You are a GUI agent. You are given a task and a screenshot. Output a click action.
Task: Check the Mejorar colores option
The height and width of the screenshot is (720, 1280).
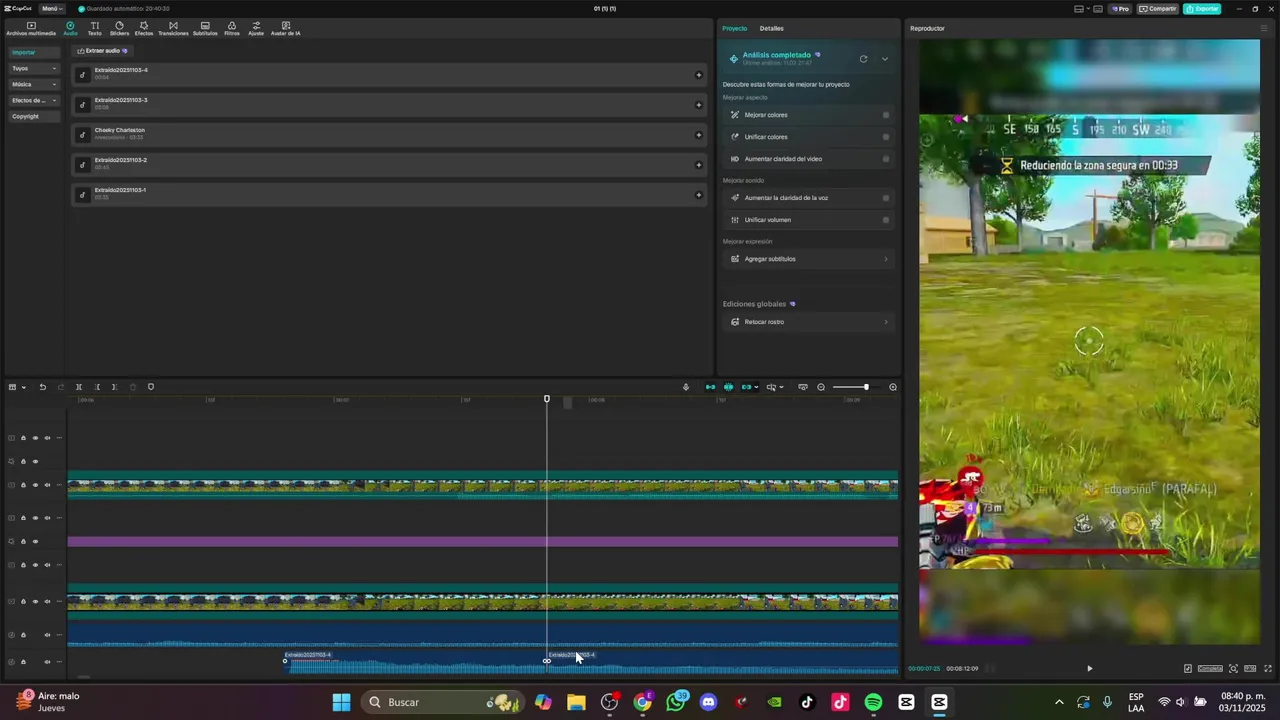coord(886,115)
